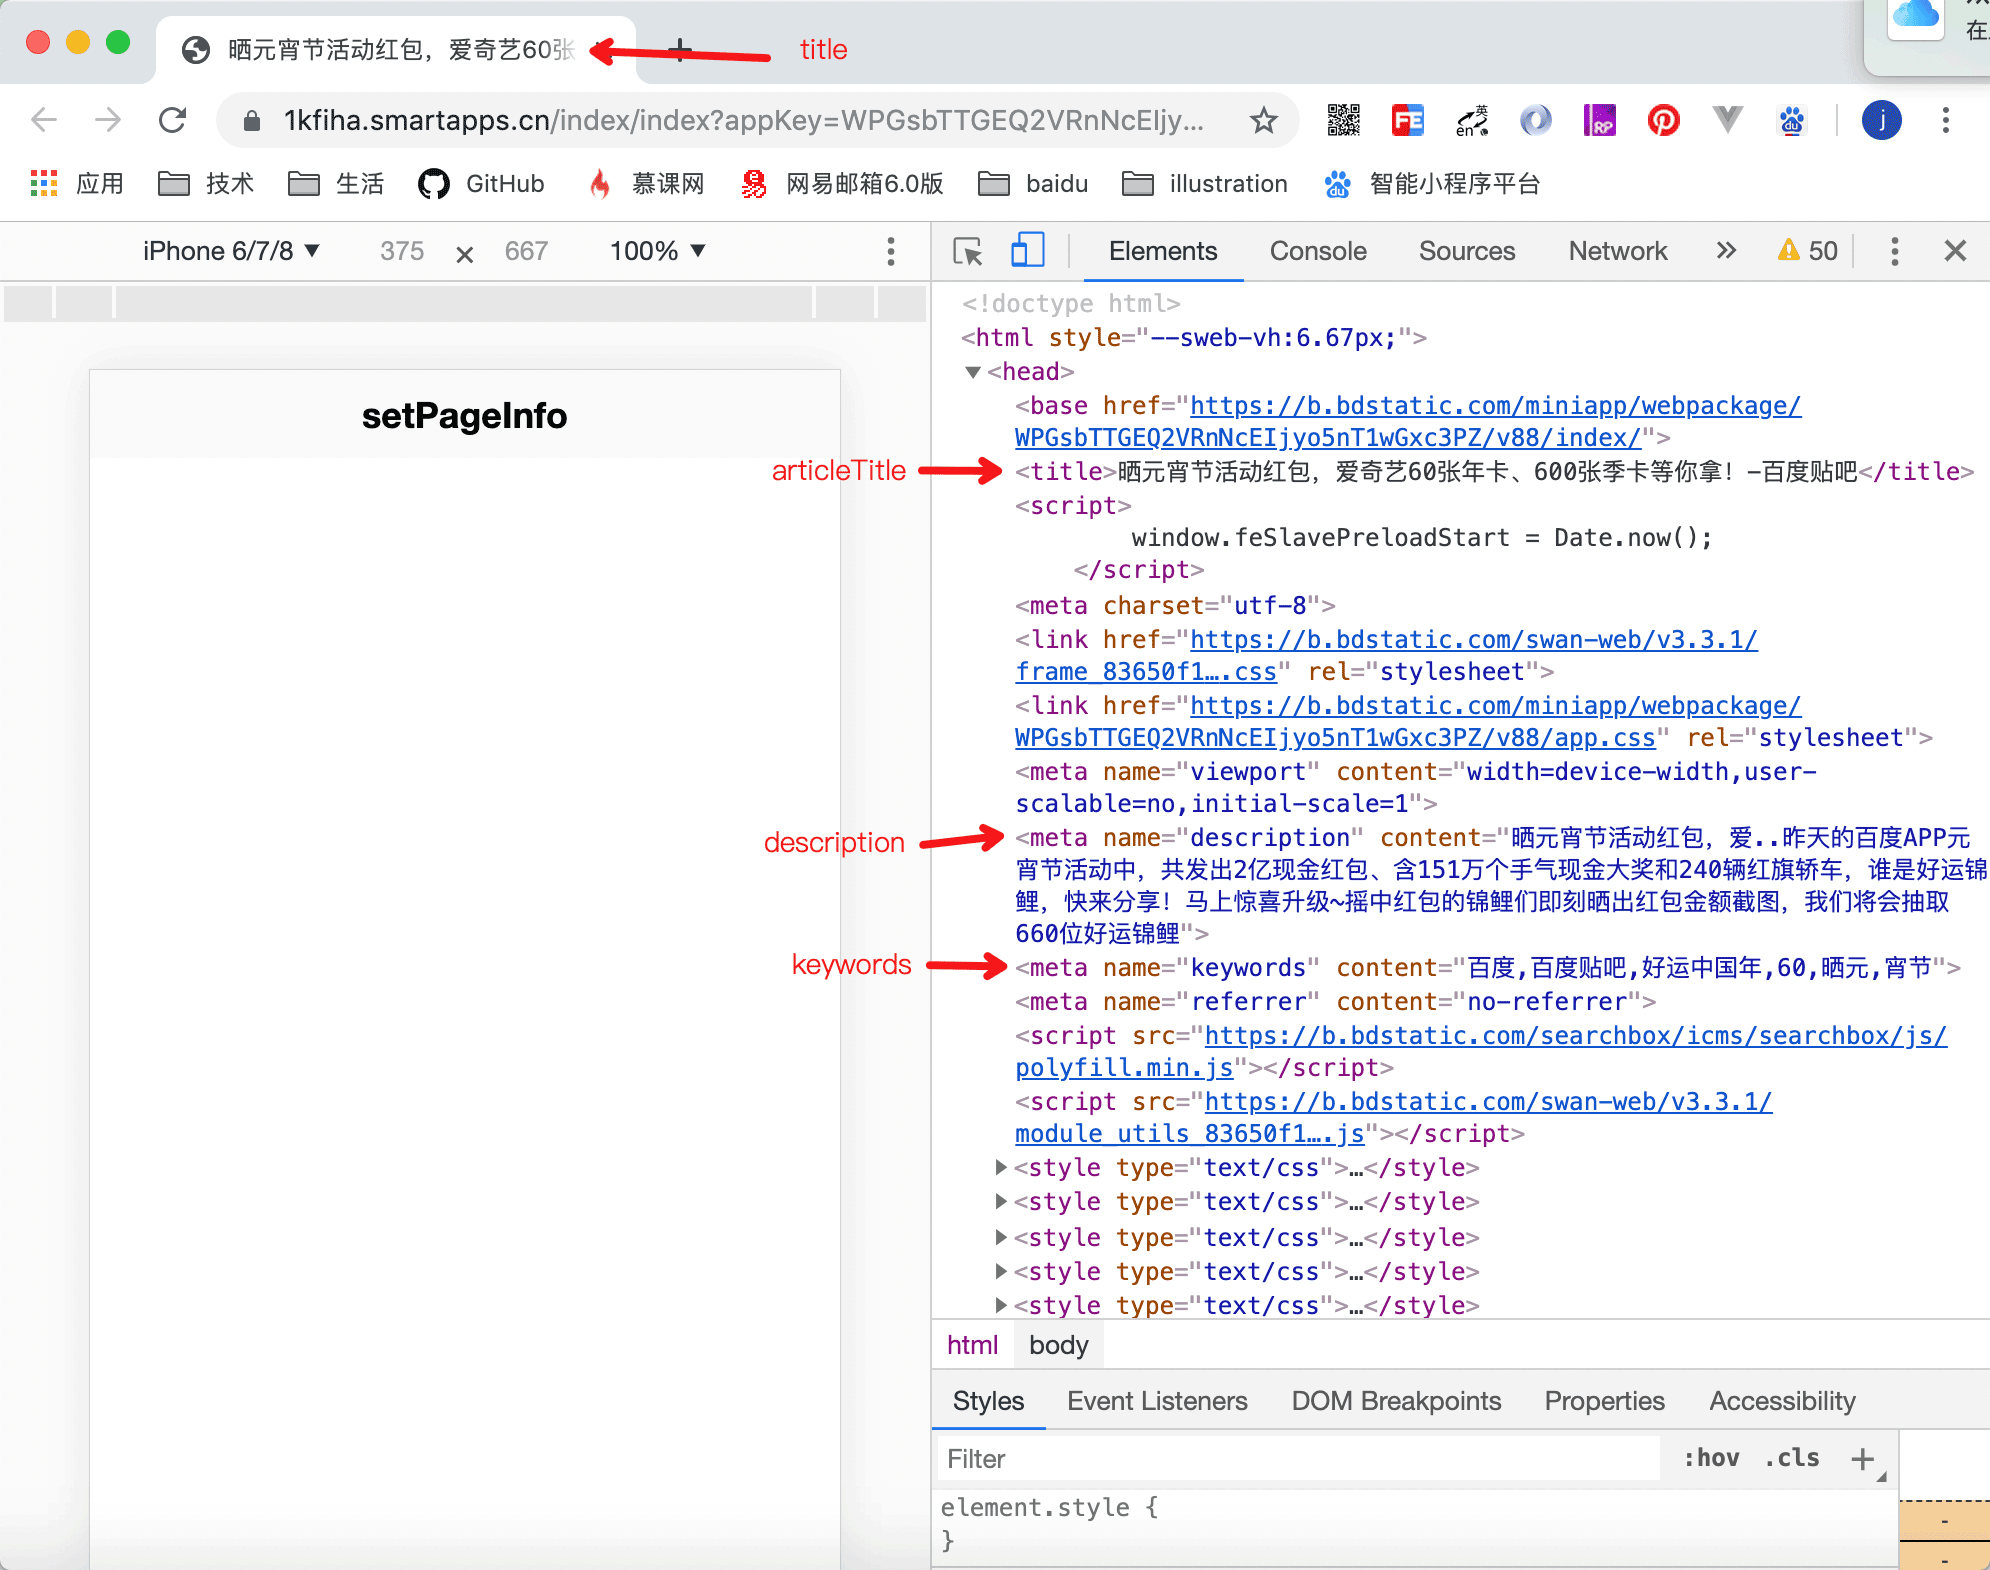Close the DevTools panel

pyautogui.click(x=1955, y=251)
